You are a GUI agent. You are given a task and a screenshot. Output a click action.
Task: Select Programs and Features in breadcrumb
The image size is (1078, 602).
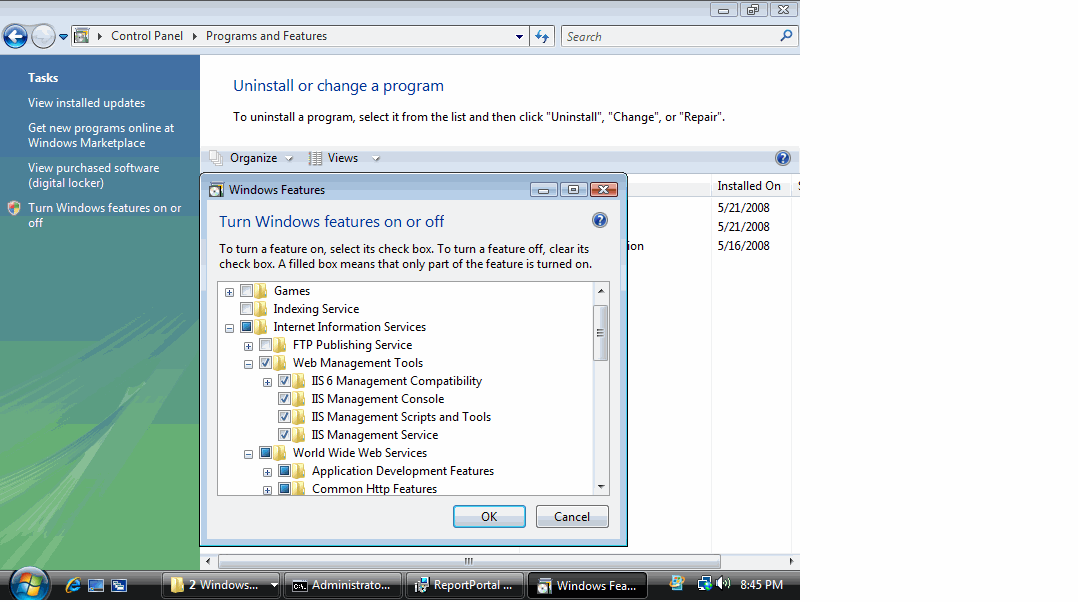click(267, 36)
